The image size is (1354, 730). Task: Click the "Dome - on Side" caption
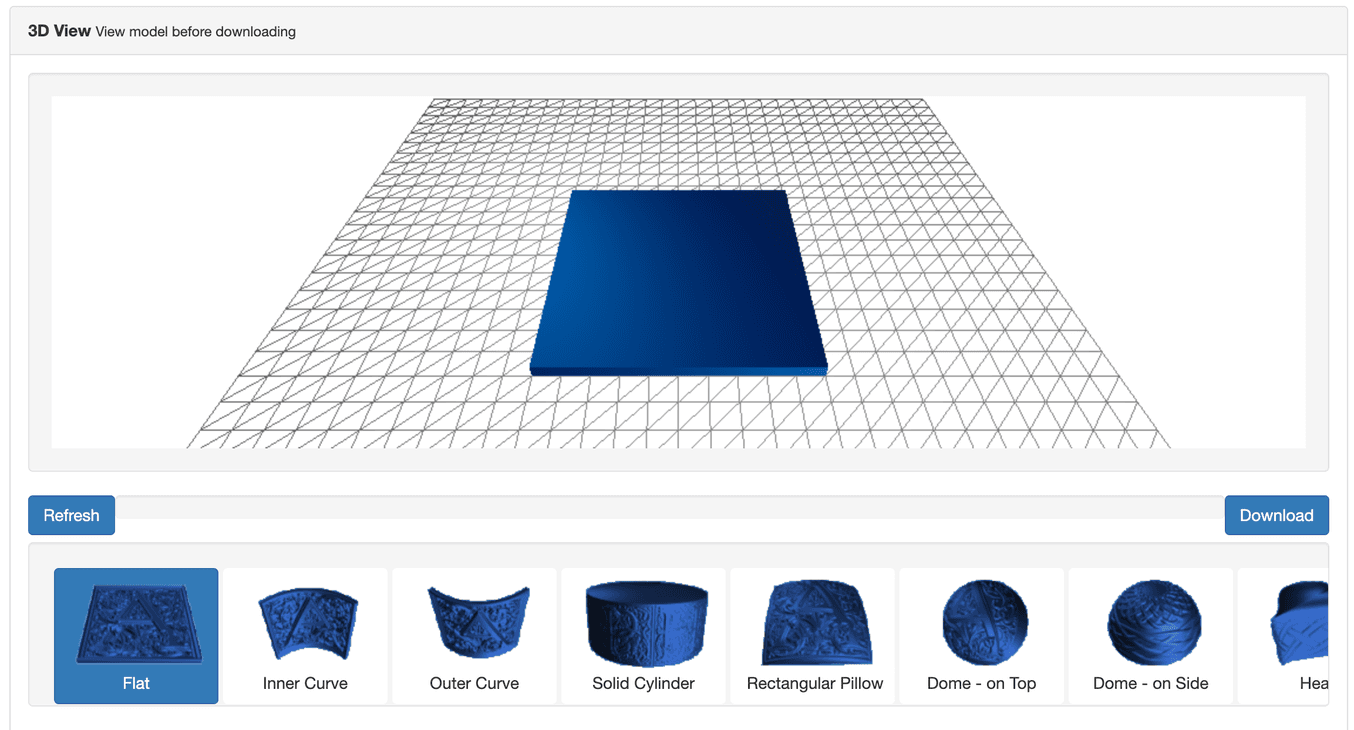pos(1151,684)
